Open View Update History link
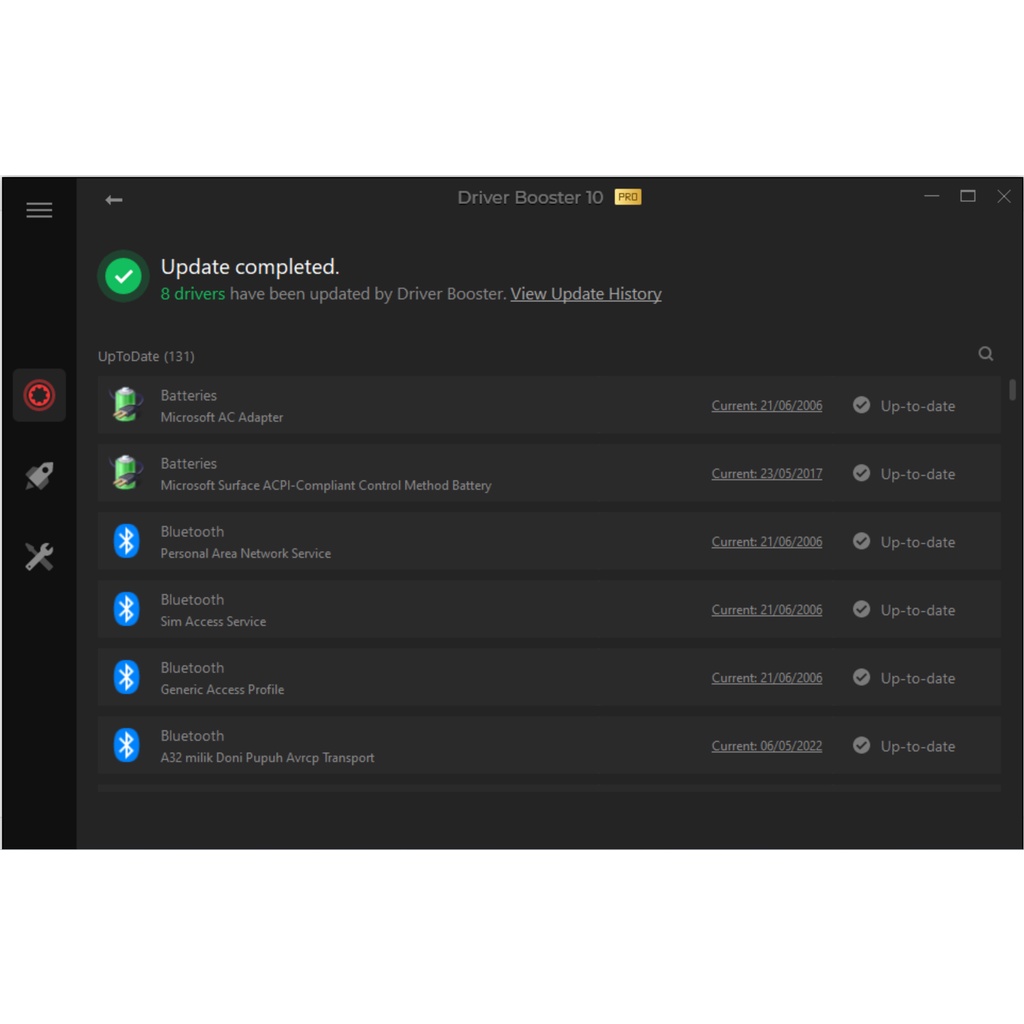 586,294
